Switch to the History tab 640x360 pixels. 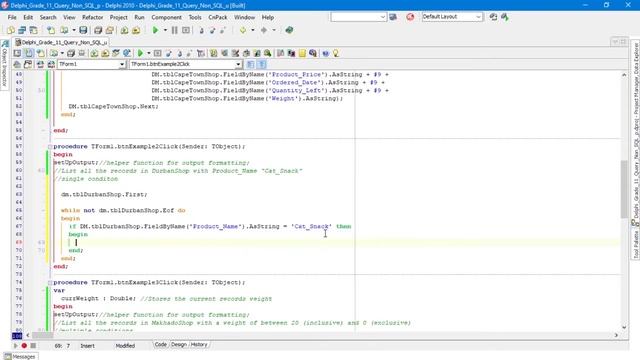click(x=199, y=345)
